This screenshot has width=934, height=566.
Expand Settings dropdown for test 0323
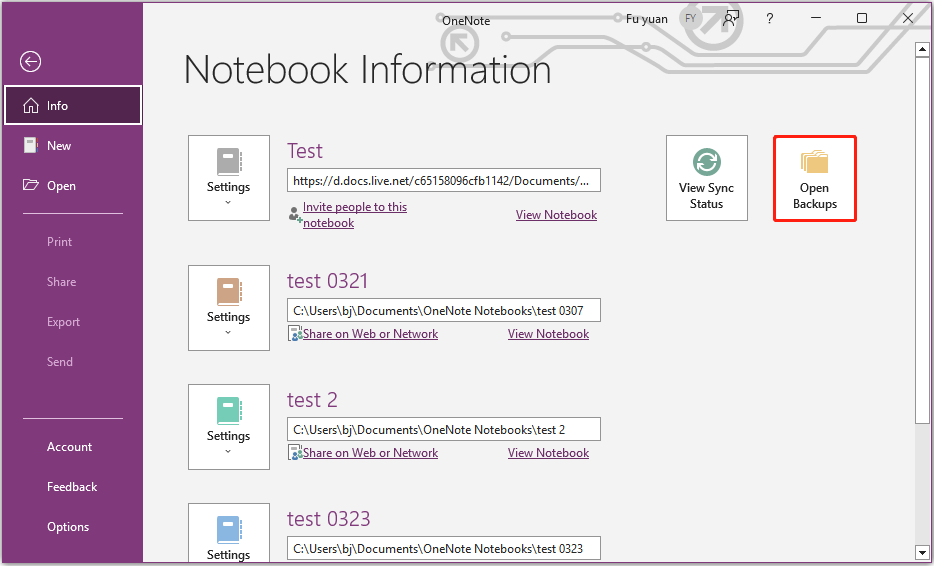[x=229, y=532]
